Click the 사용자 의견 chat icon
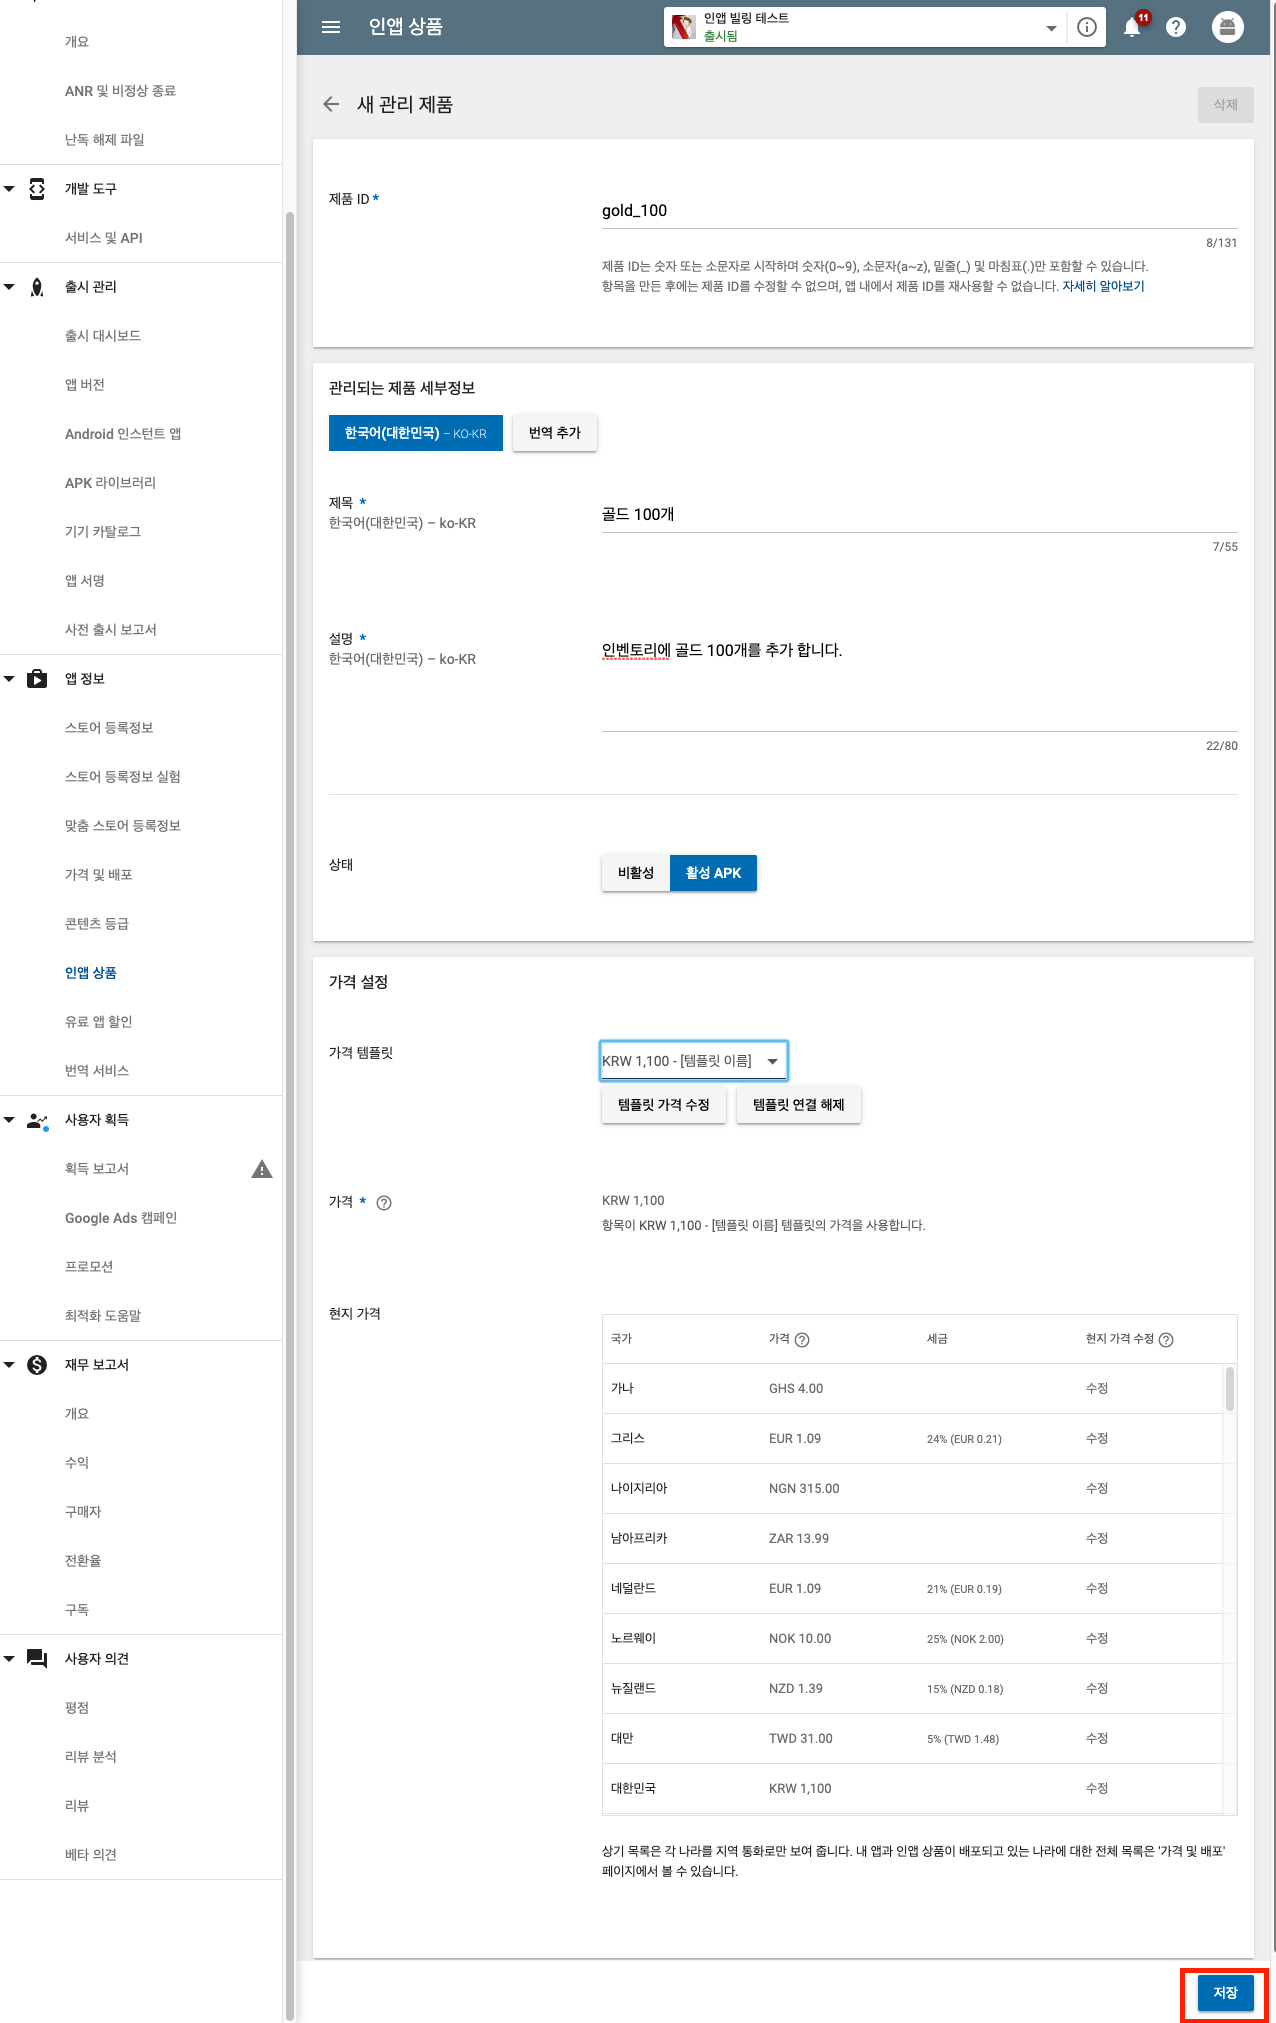 point(37,1659)
